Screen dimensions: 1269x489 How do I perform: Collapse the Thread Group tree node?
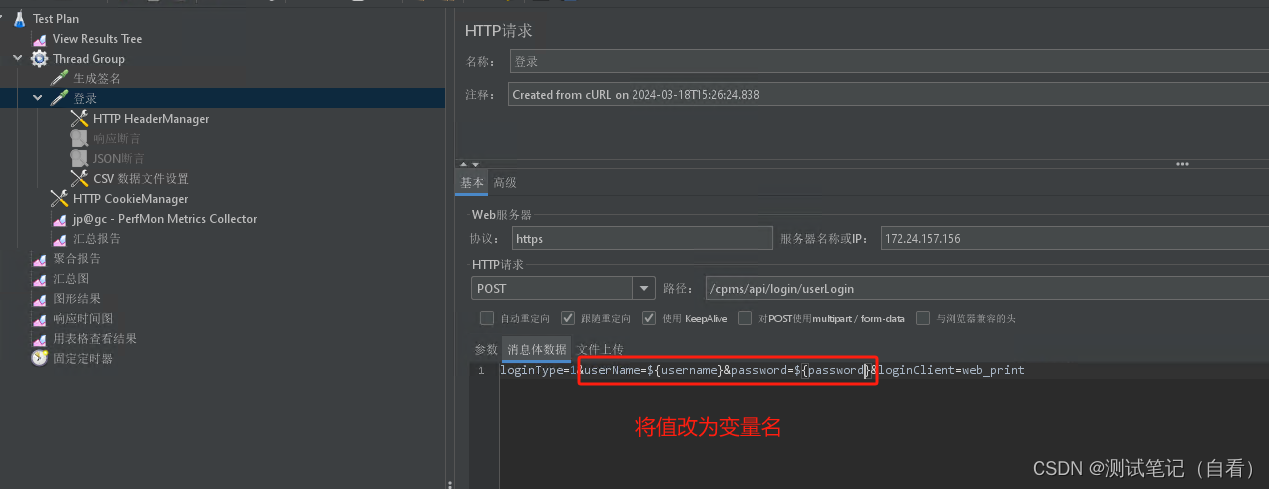coord(18,58)
